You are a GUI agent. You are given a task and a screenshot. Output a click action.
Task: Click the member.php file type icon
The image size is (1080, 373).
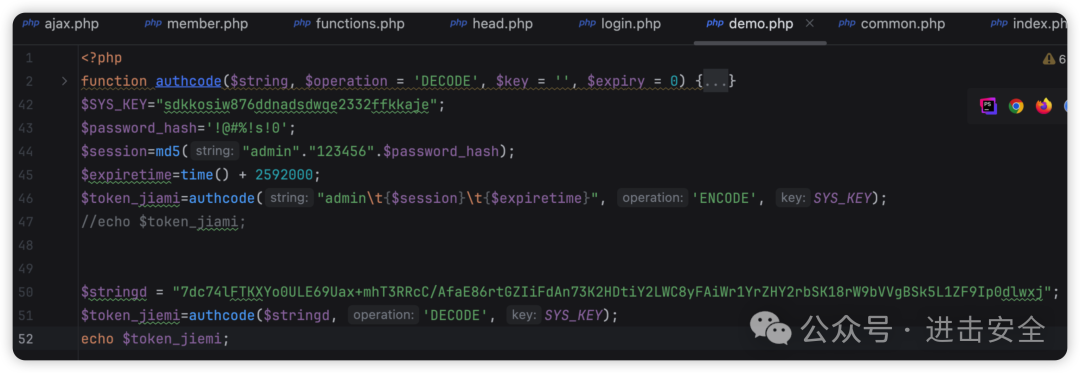(x=153, y=23)
